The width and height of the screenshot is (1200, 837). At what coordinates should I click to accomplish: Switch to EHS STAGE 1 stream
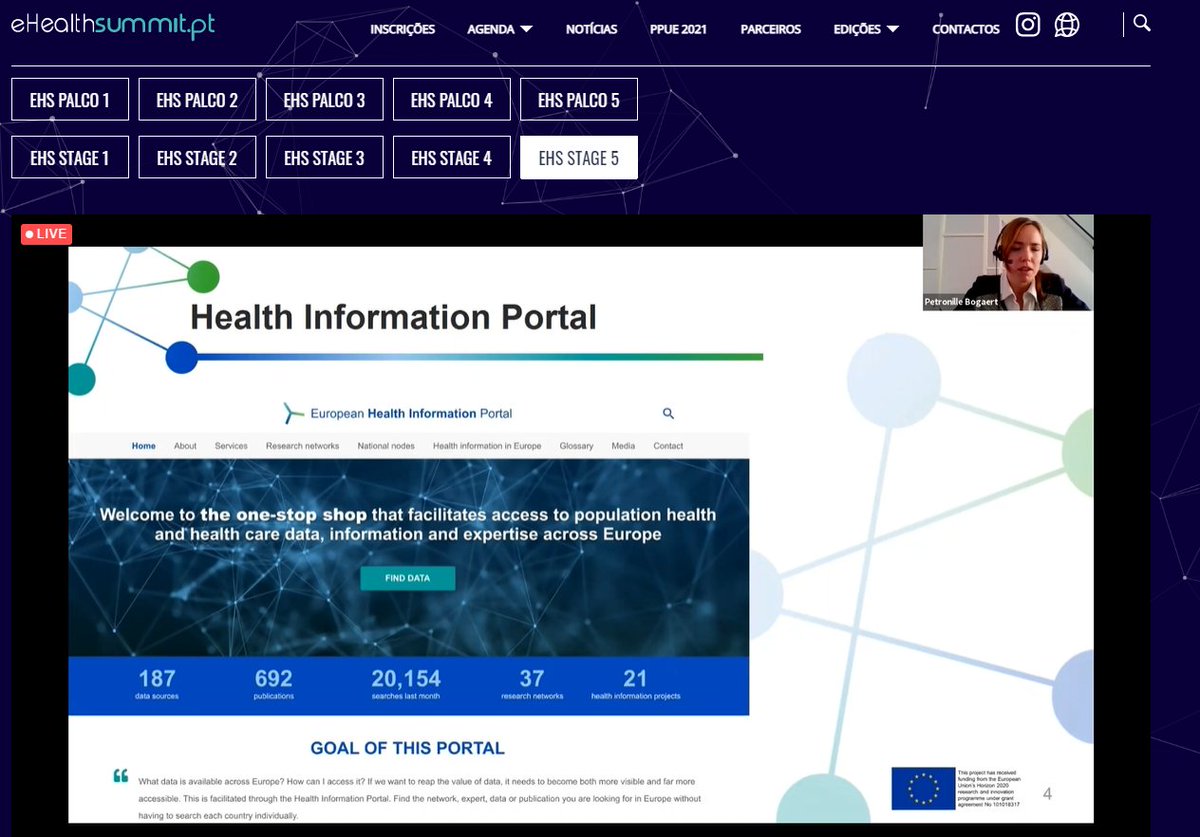(70, 157)
